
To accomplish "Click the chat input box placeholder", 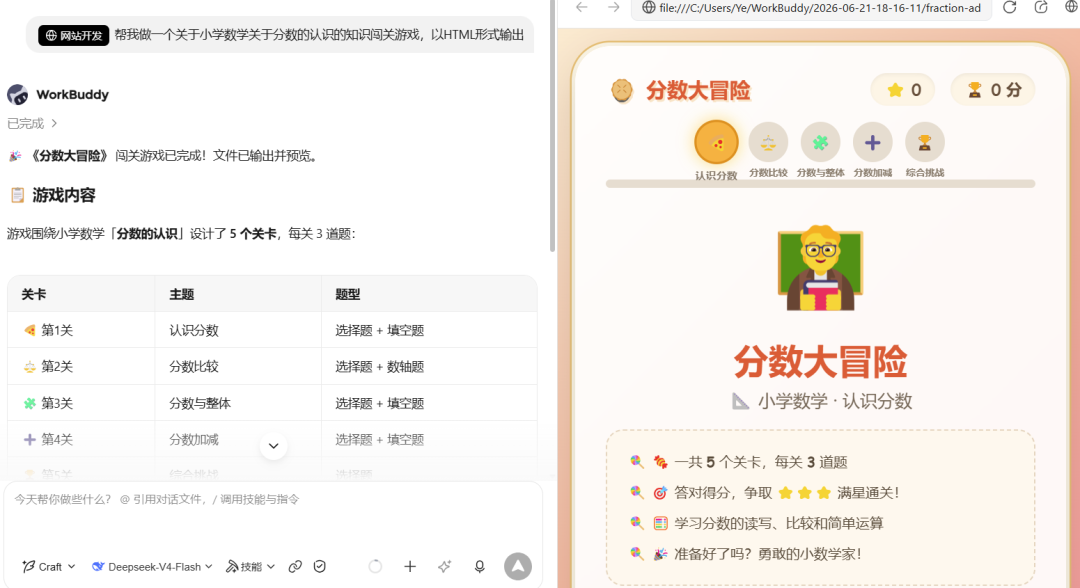I will (x=157, y=499).
